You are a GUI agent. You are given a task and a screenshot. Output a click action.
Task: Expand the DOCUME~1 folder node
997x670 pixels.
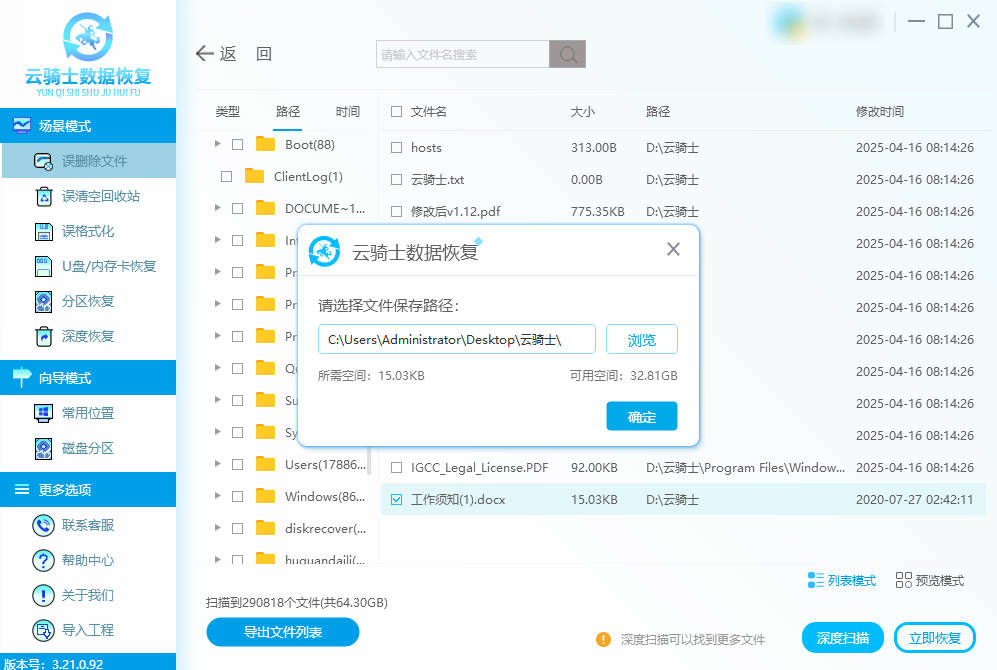point(217,207)
